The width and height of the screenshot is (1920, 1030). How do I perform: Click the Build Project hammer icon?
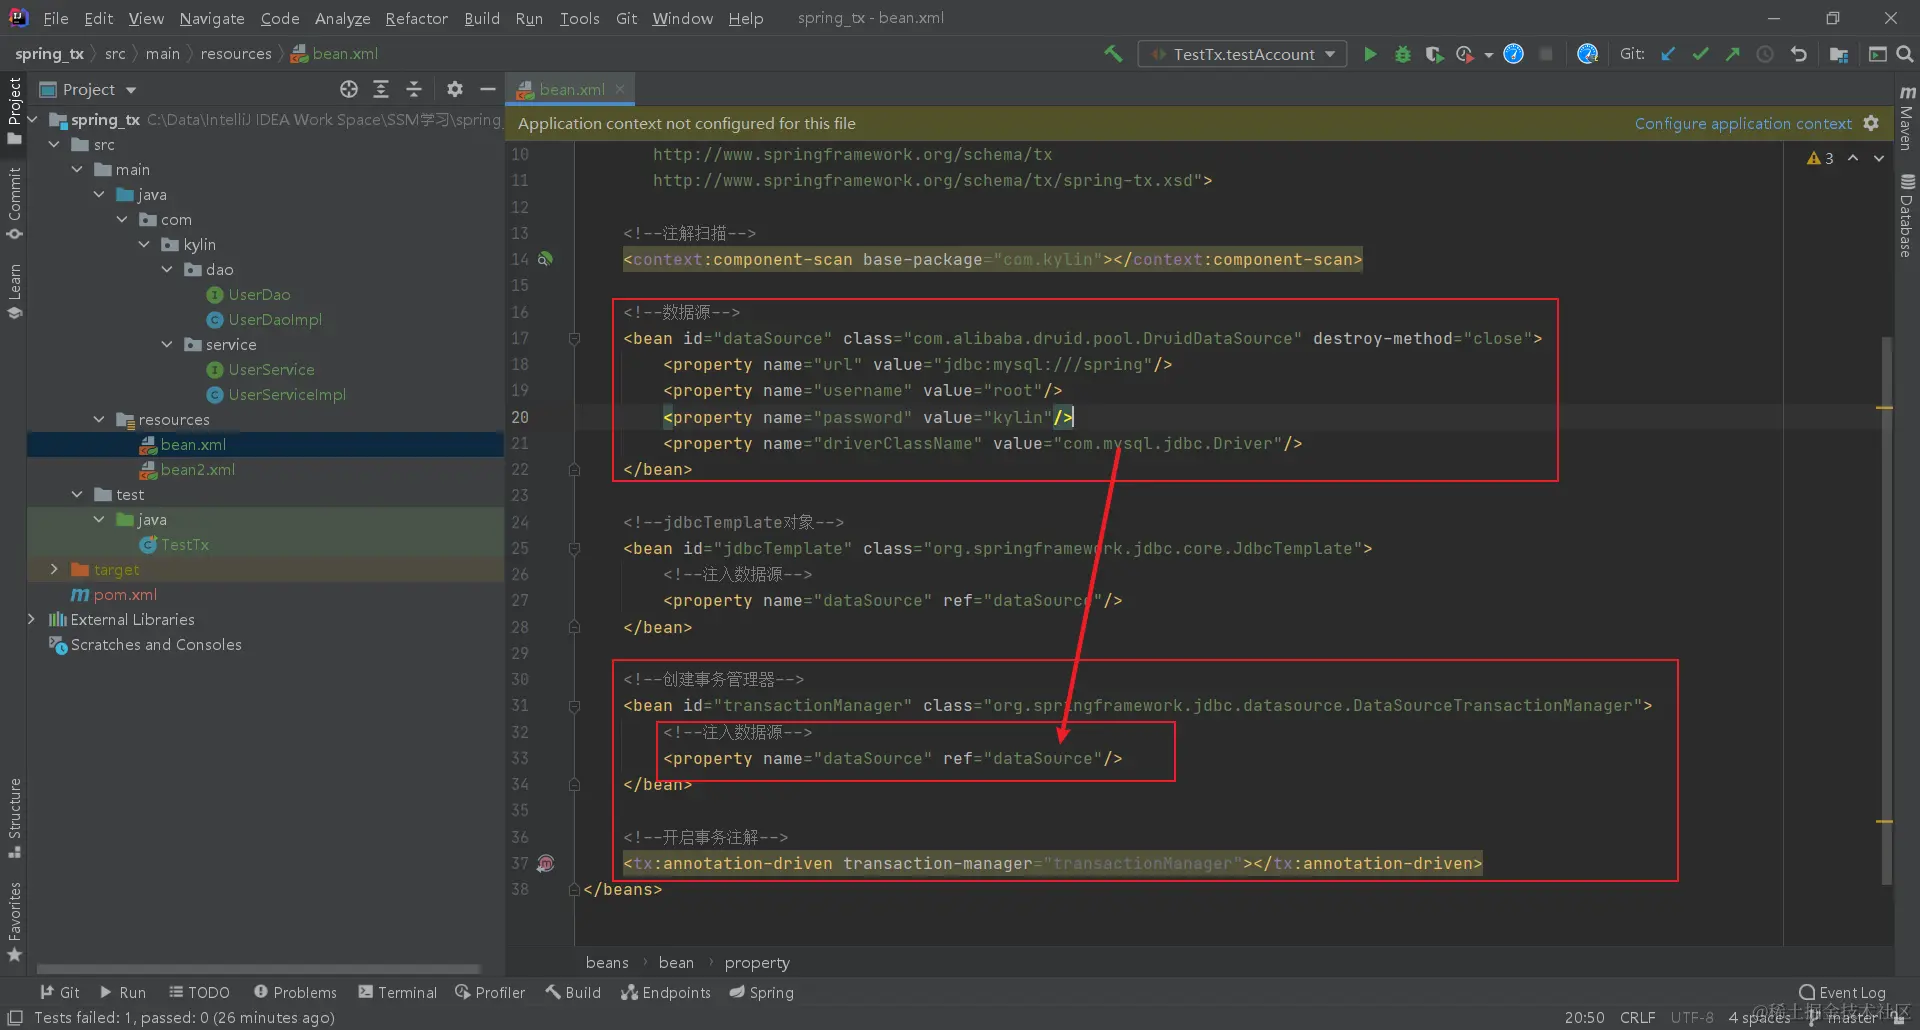point(1113,54)
